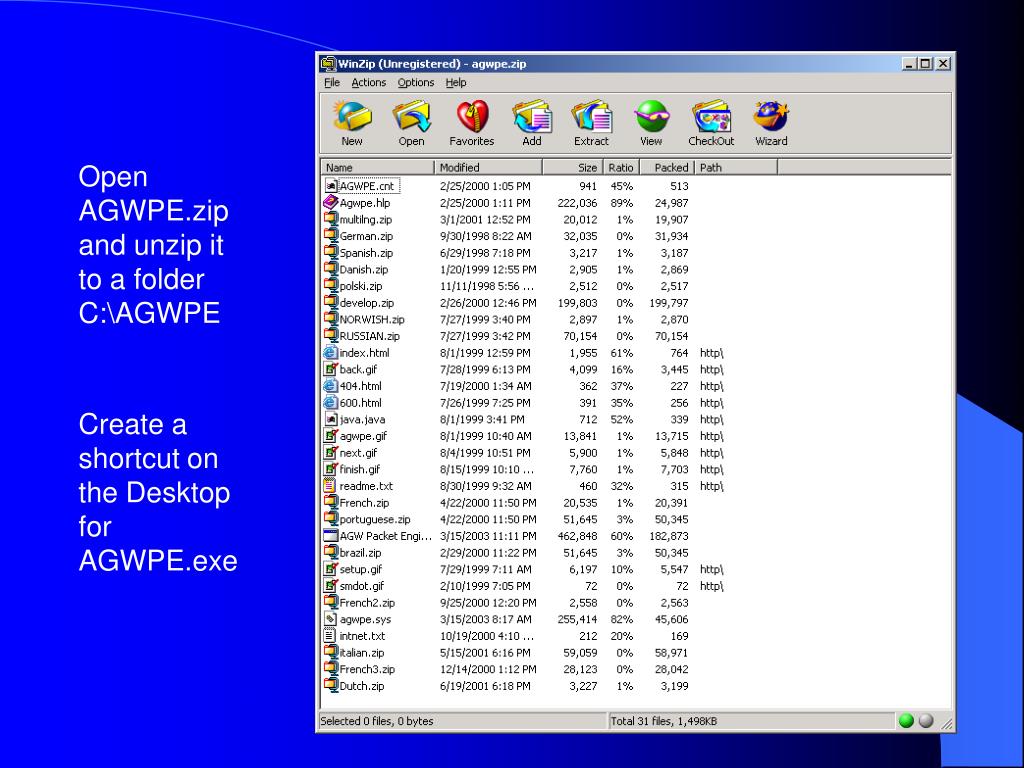Click the window resize grip in status bar
The height and width of the screenshot is (768, 1024).
click(946, 723)
